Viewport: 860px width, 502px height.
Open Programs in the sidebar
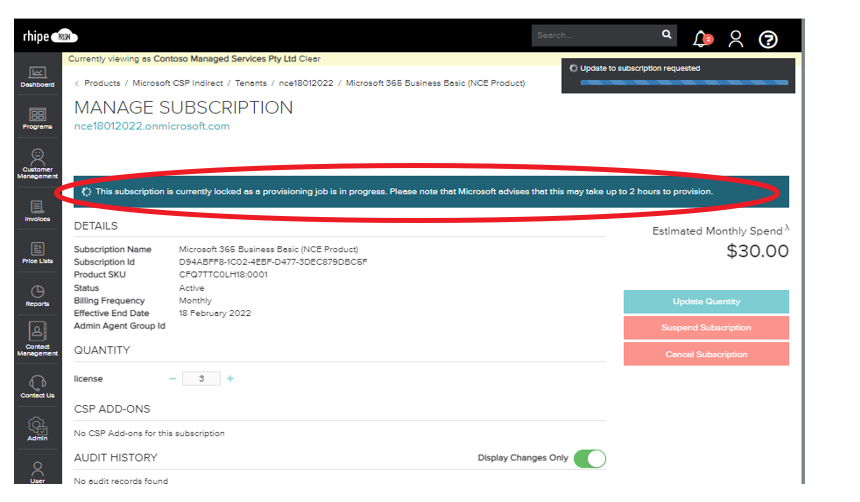[x=37, y=119]
